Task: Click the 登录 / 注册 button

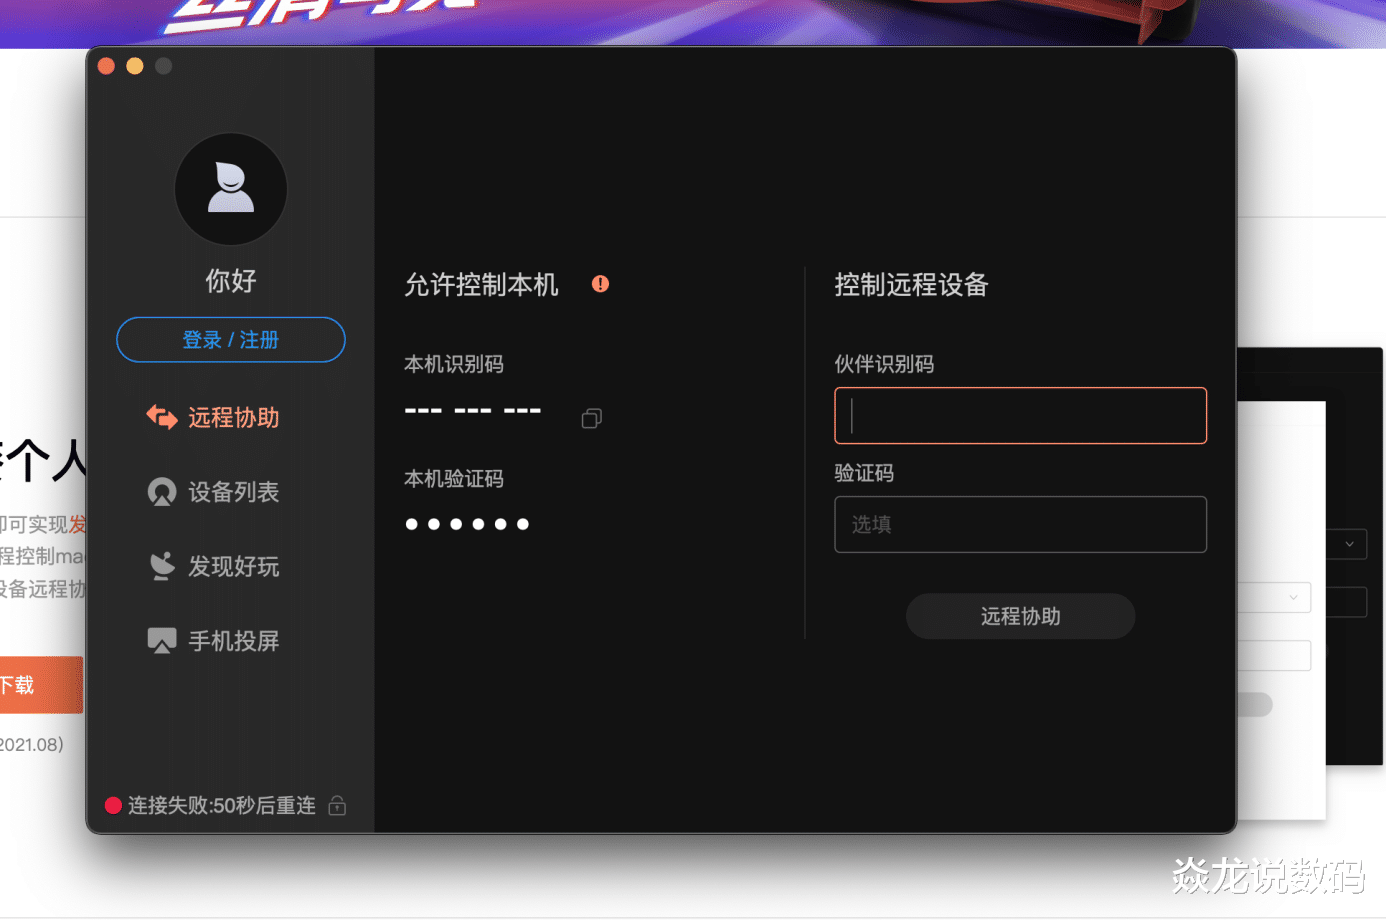Action: pos(230,339)
